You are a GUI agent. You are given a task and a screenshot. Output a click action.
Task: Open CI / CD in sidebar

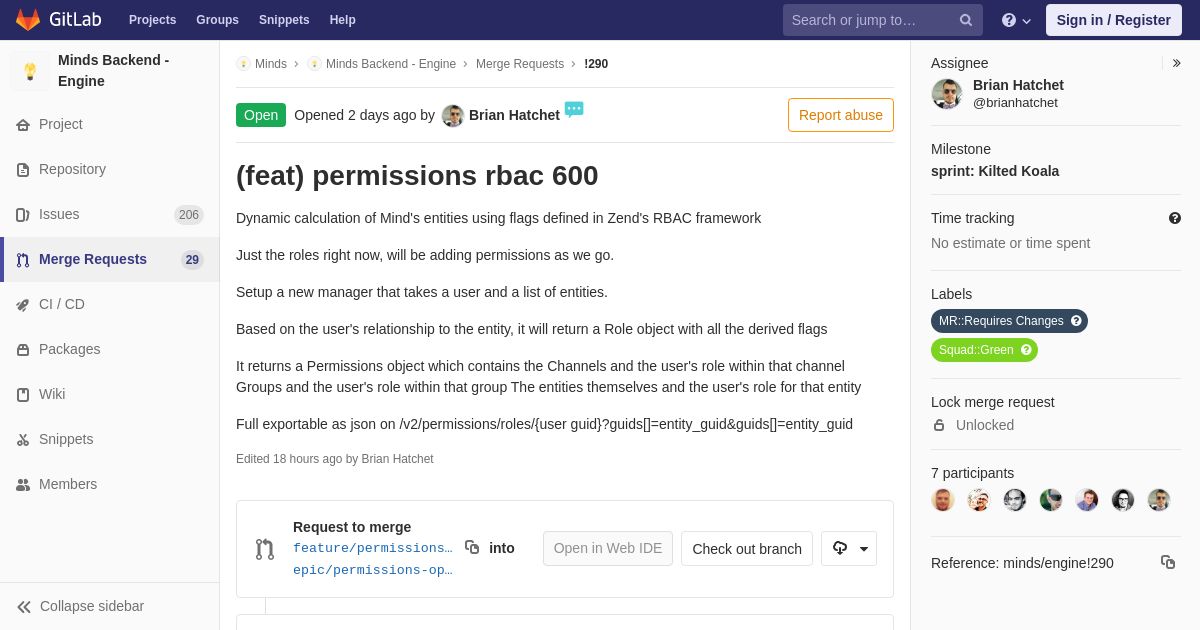point(61,304)
